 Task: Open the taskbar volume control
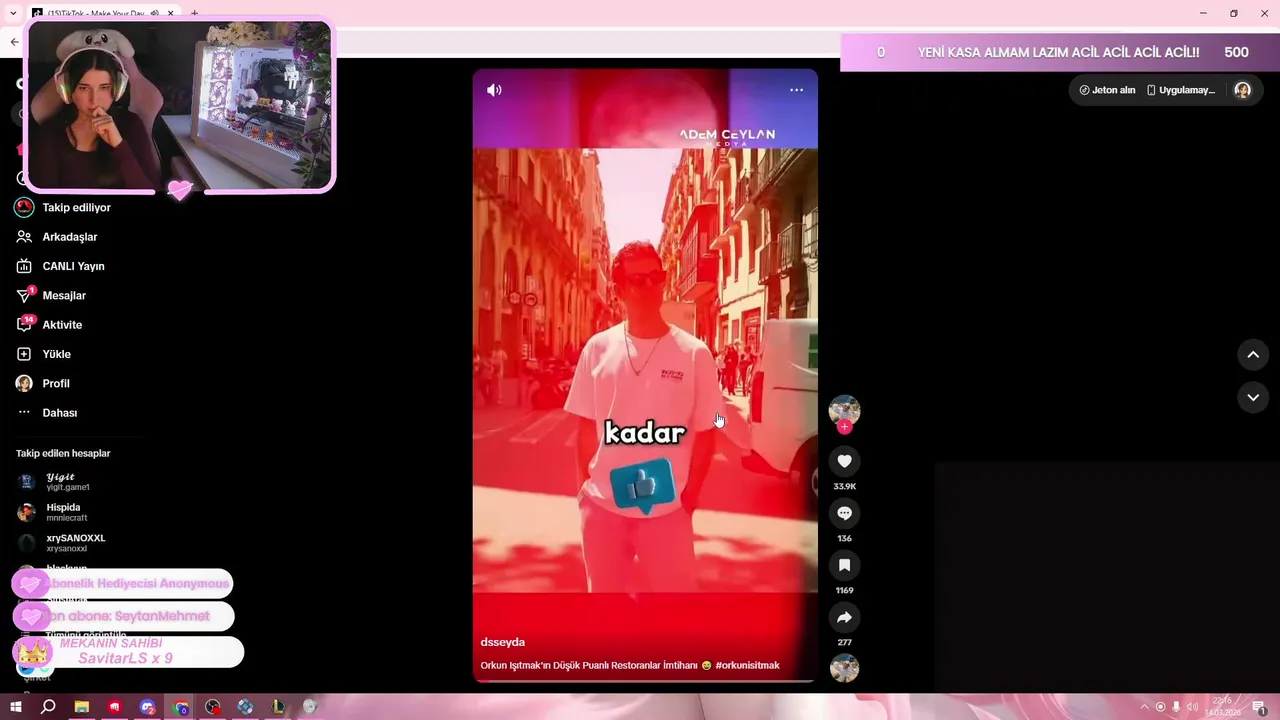point(1192,707)
